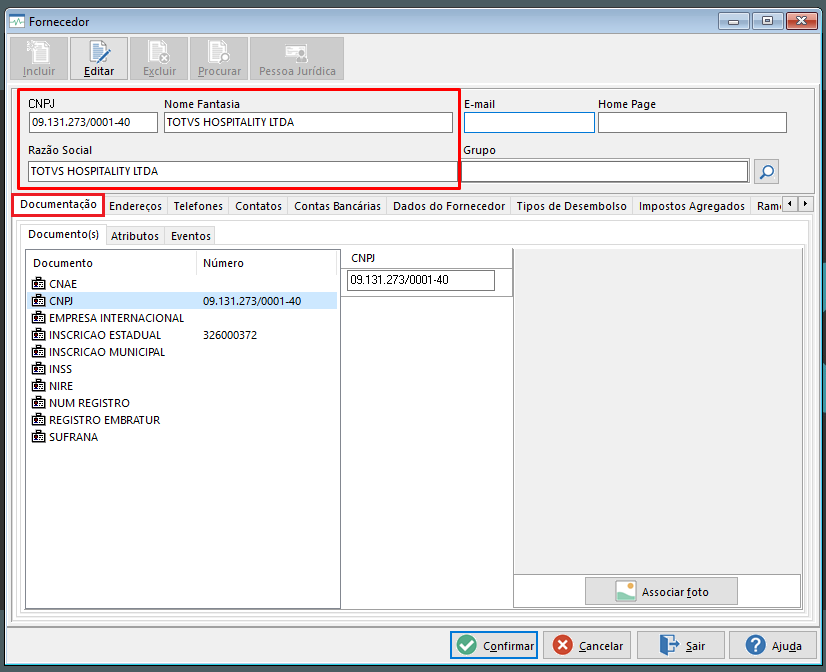Focus the CNPJ field in document detail pane
Viewport: 826px width, 672px height.
pyautogui.click(x=421, y=280)
